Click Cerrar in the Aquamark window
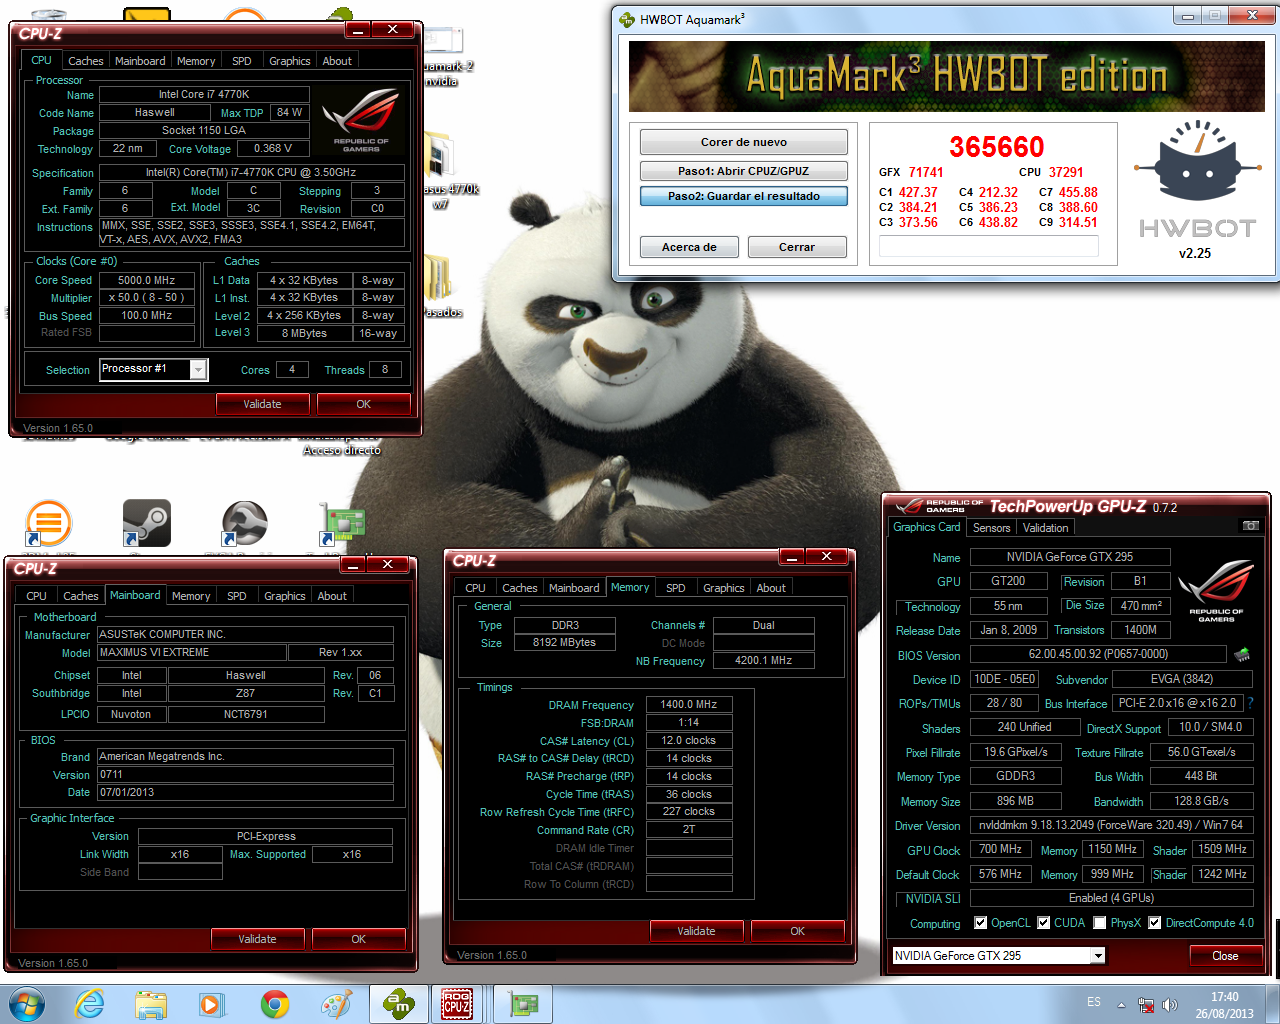 pos(797,247)
